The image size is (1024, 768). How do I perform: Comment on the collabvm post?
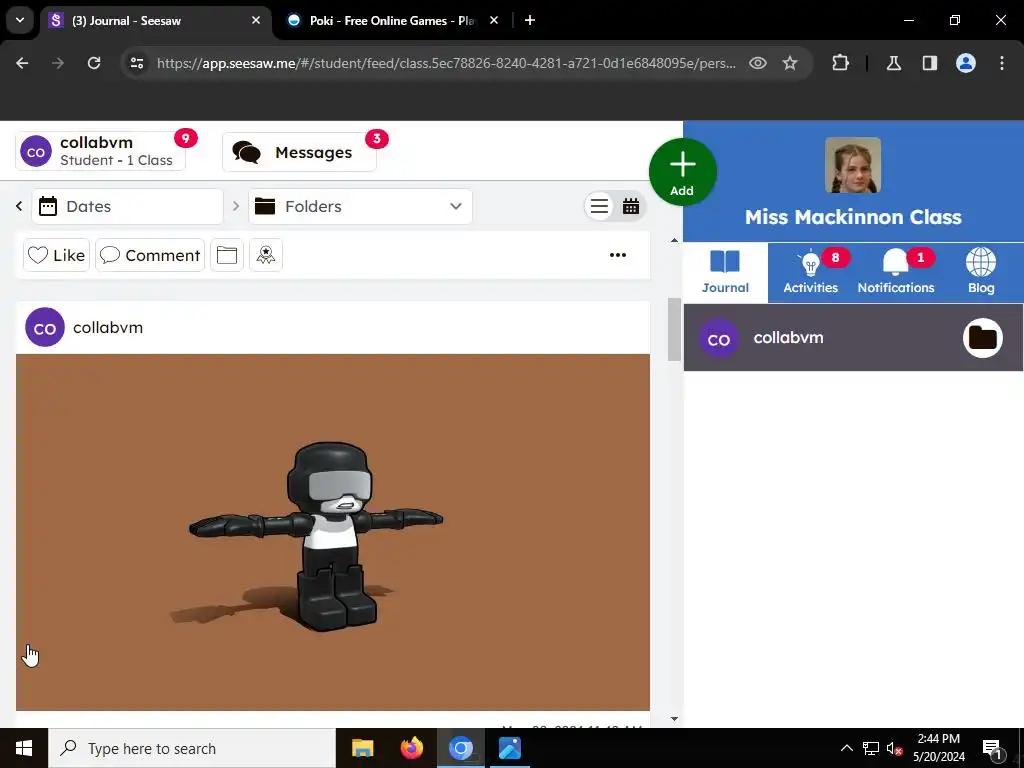150,255
